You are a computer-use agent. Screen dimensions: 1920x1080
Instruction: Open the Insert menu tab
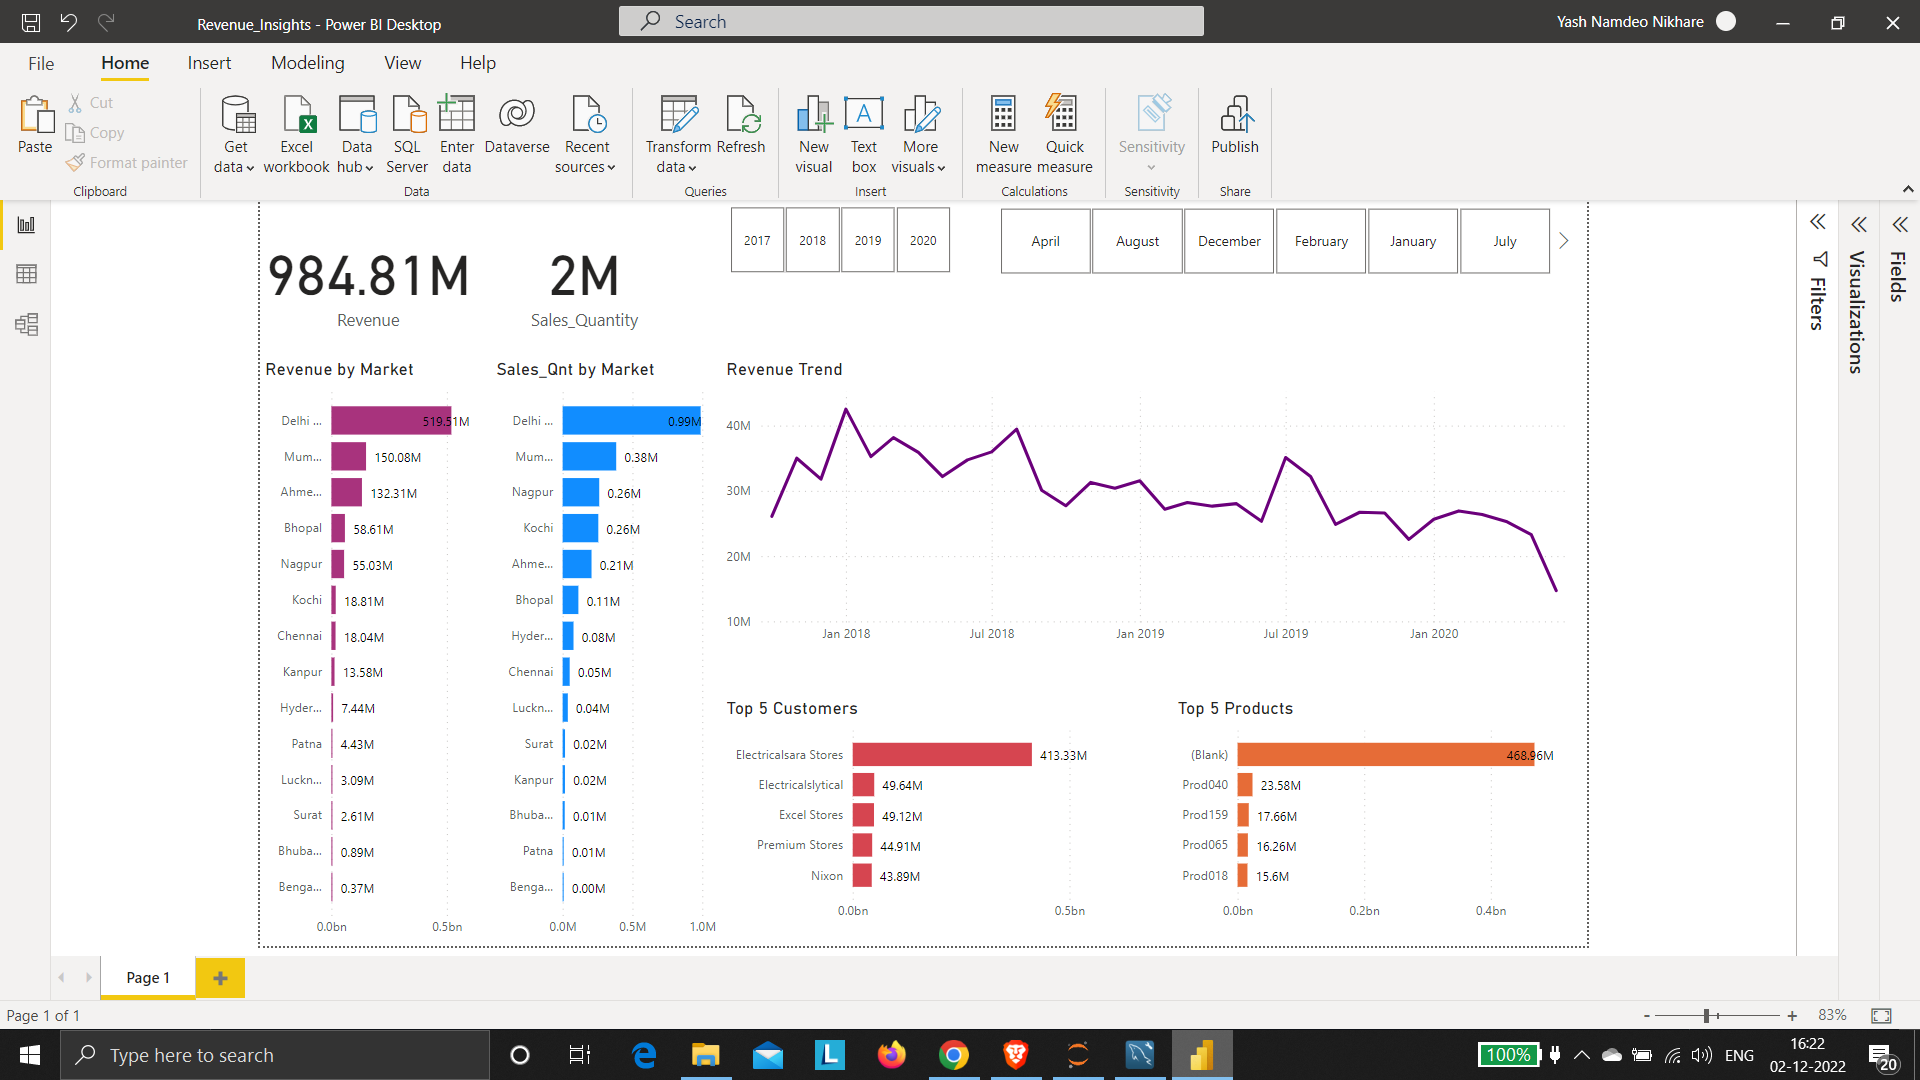[209, 62]
